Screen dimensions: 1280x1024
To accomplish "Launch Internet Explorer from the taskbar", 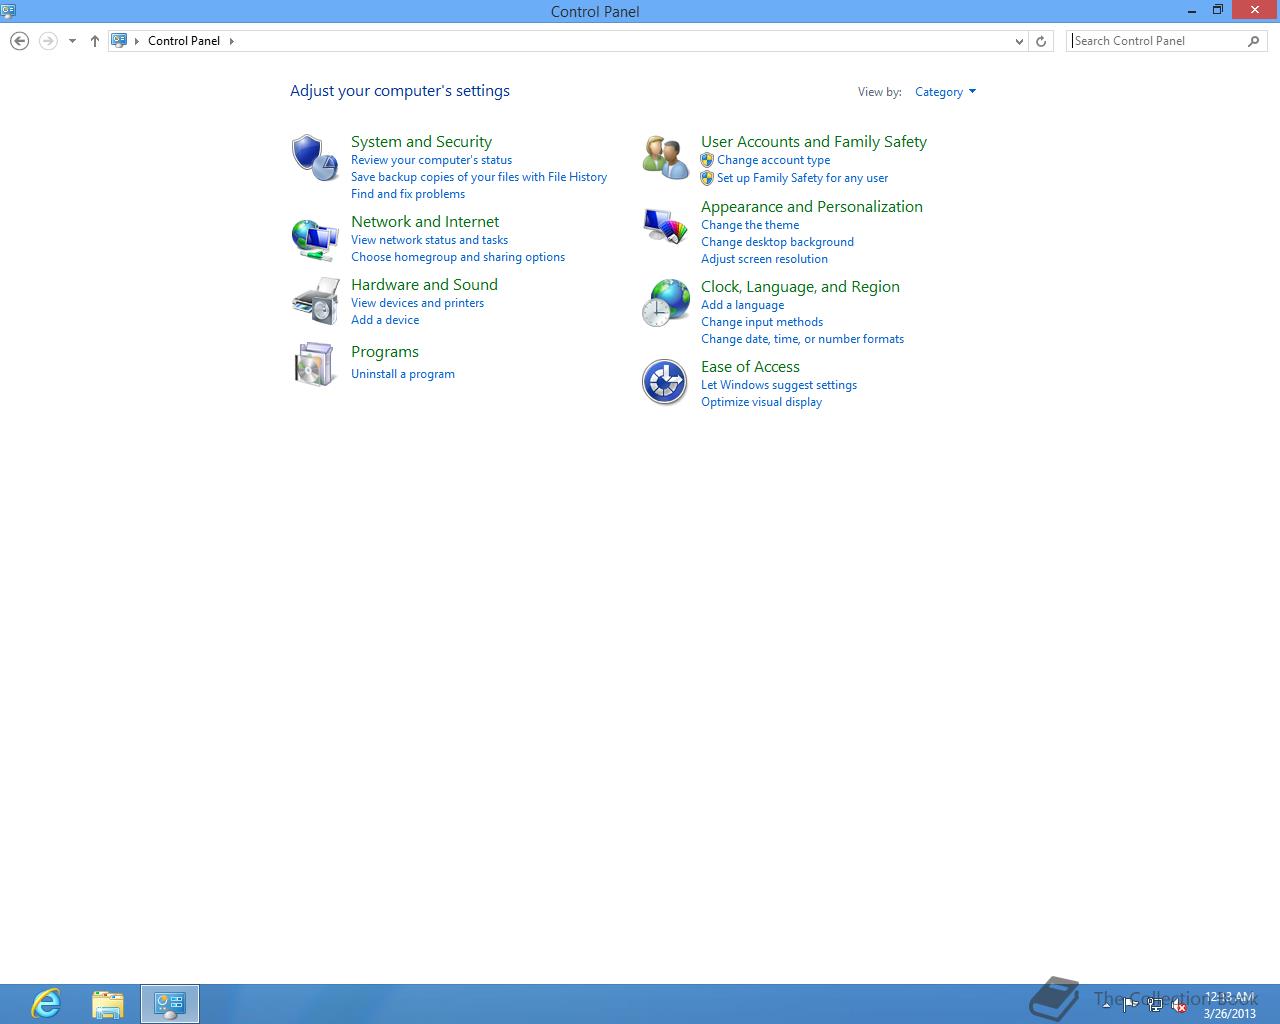I will click(x=46, y=1003).
